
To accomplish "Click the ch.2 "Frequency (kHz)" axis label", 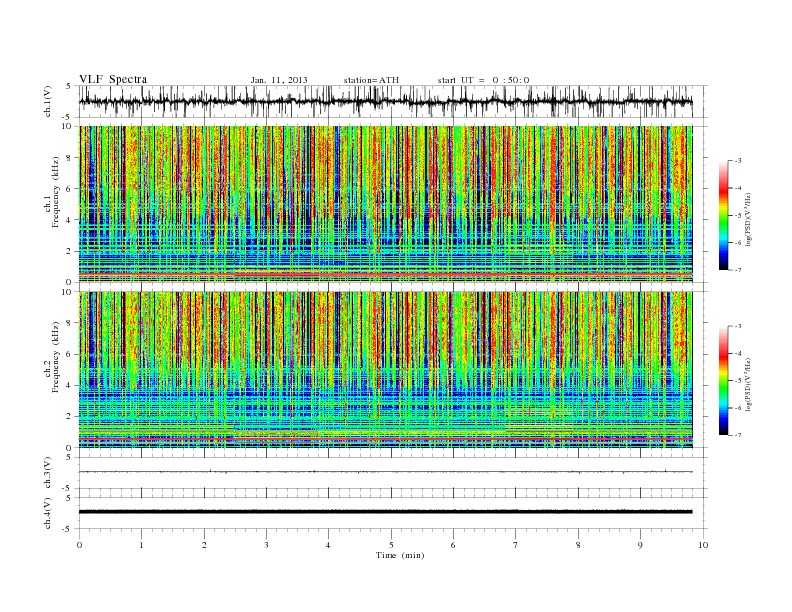I will pos(56,356).
